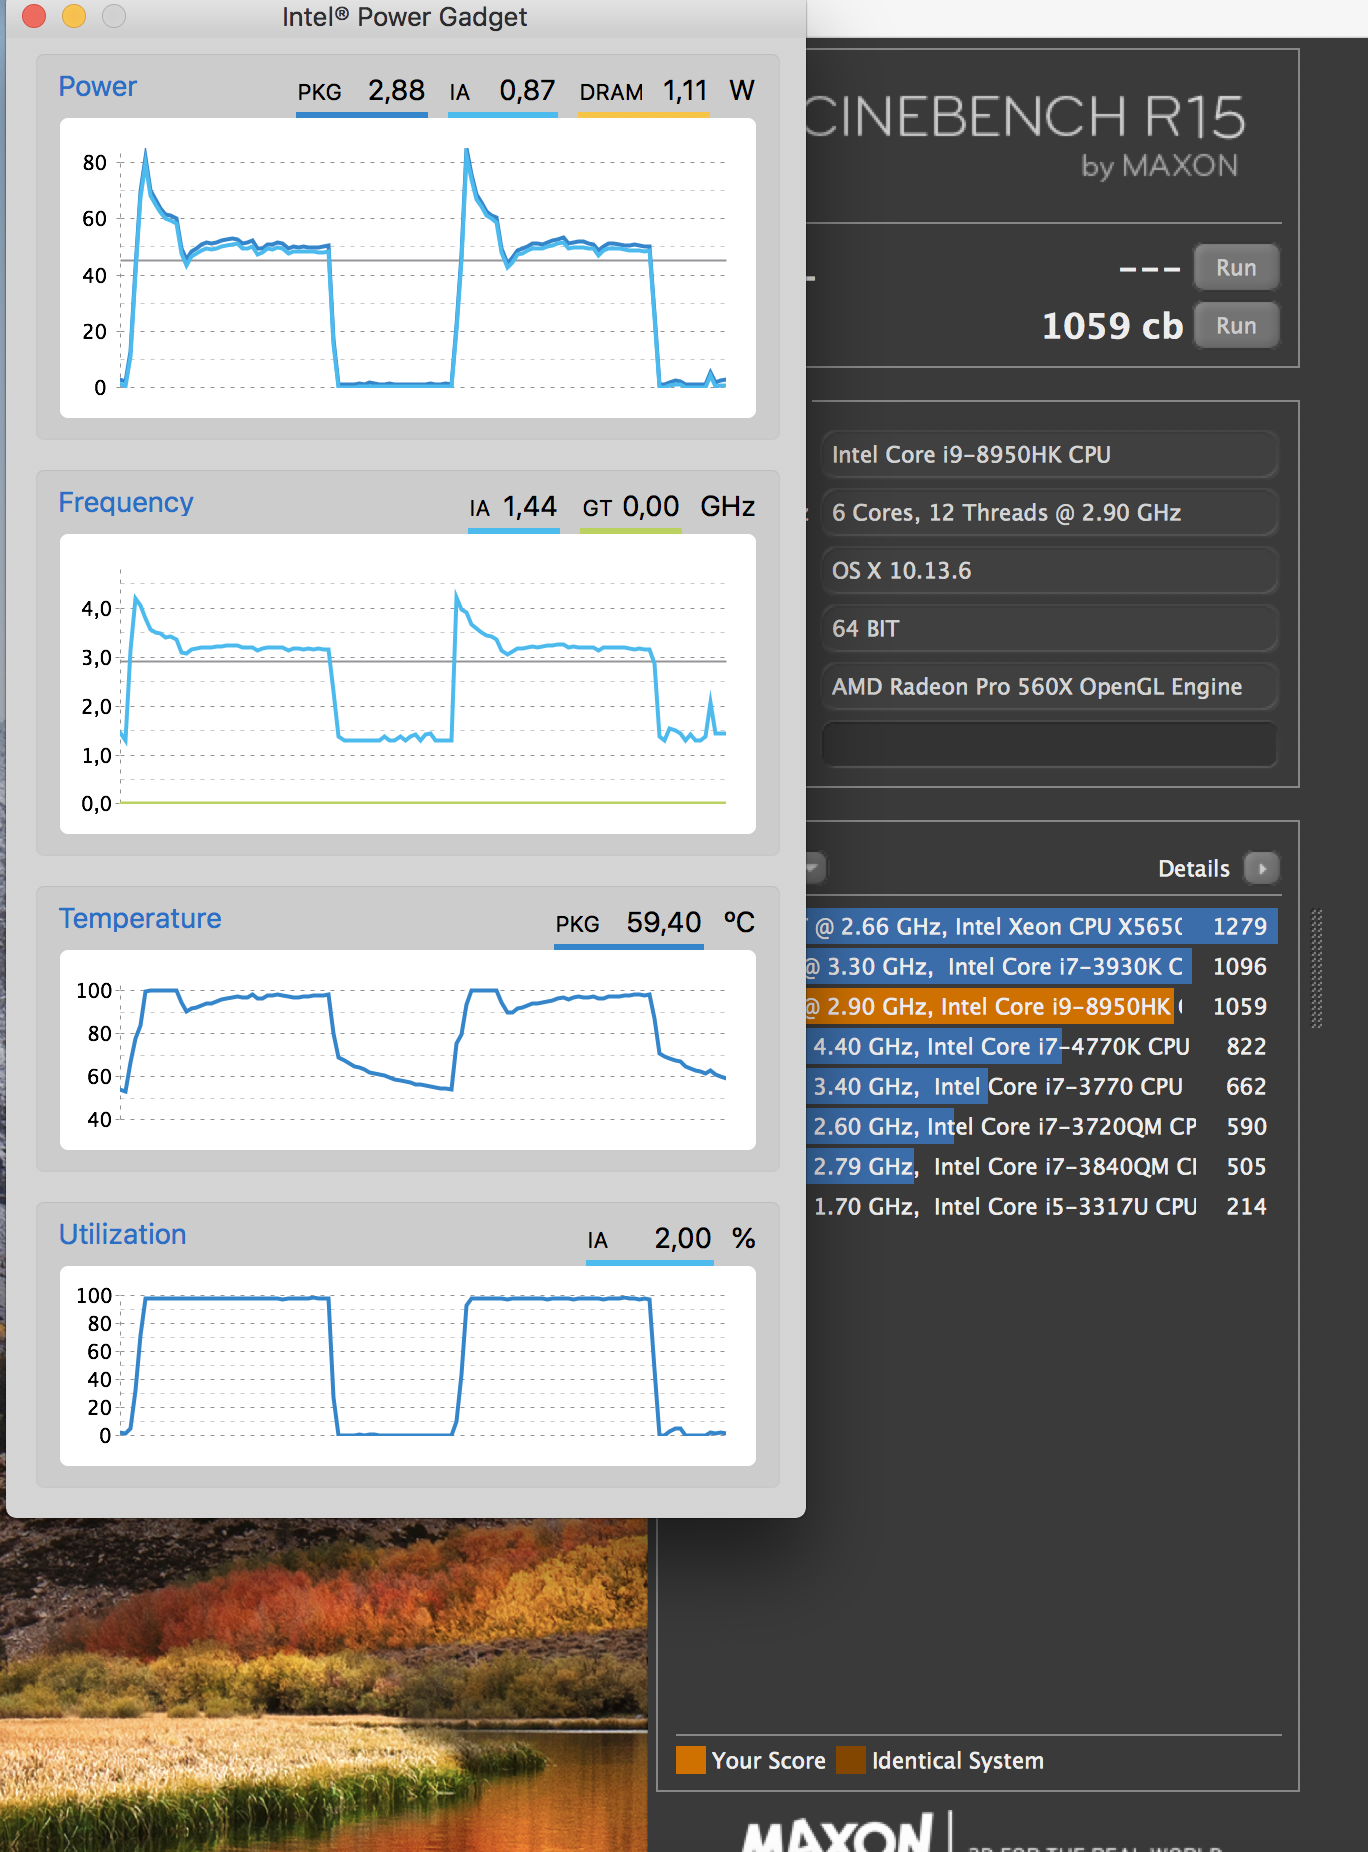Screen dimensions: 1368x1852
Task: Close the Intel Power Gadget window
Action: [x=34, y=16]
